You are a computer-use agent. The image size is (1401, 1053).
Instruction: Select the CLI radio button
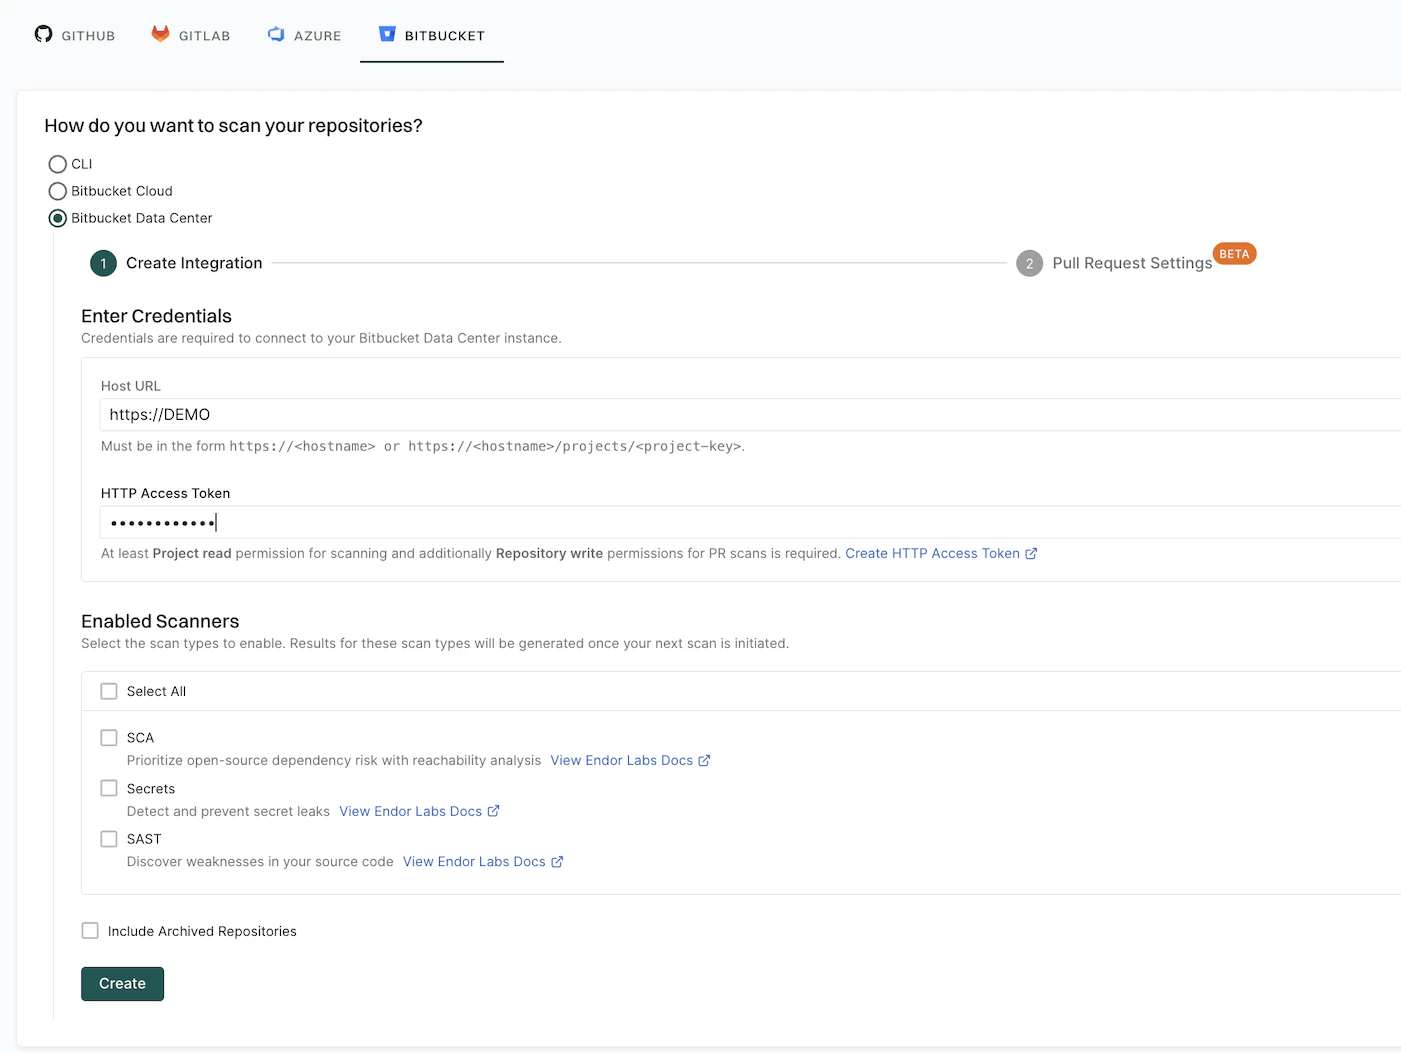coord(57,164)
